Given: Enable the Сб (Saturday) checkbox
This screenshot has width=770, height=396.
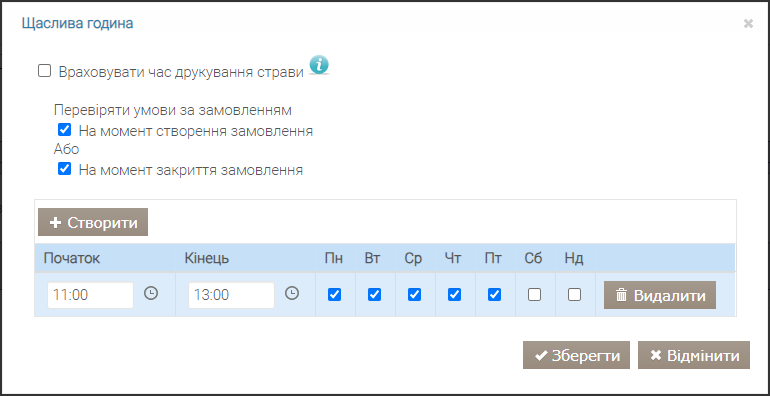Looking at the screenshot, I should 534,294.
